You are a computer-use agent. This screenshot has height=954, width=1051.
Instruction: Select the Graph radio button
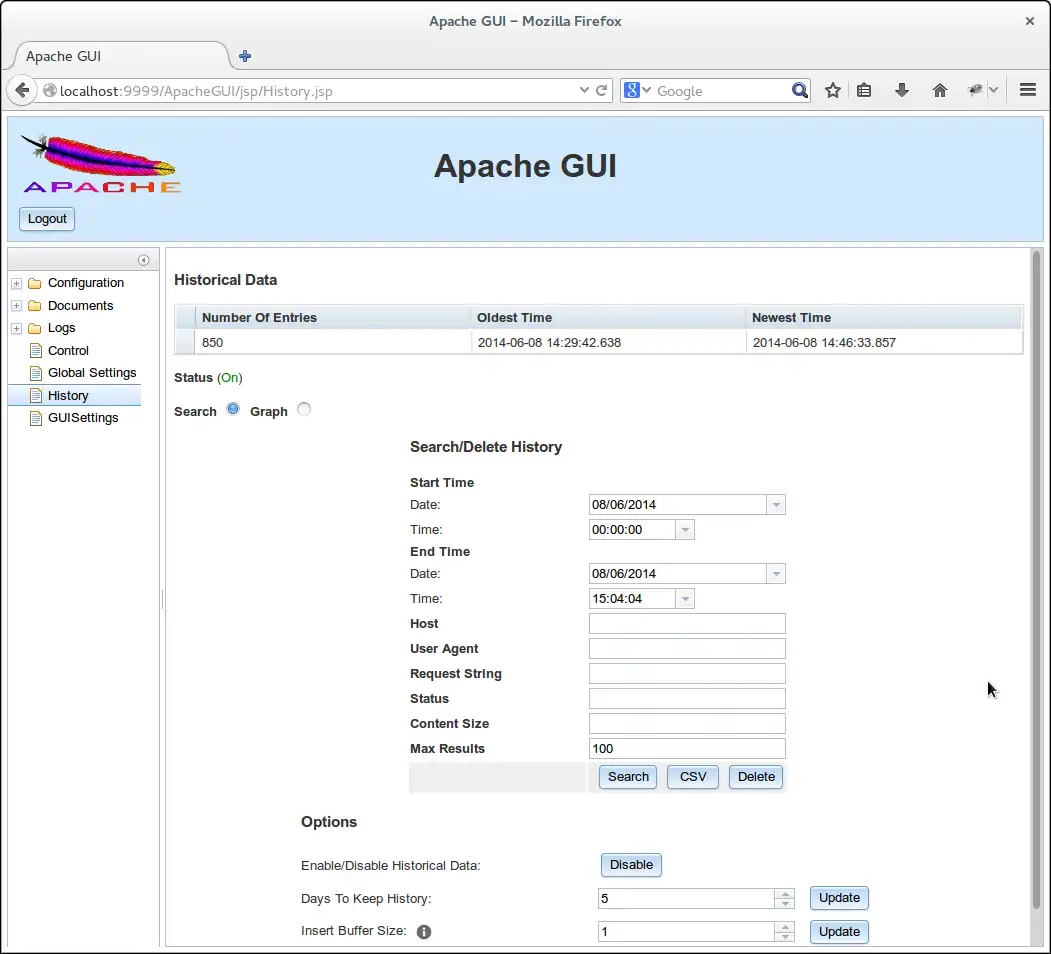pos(304,409)
